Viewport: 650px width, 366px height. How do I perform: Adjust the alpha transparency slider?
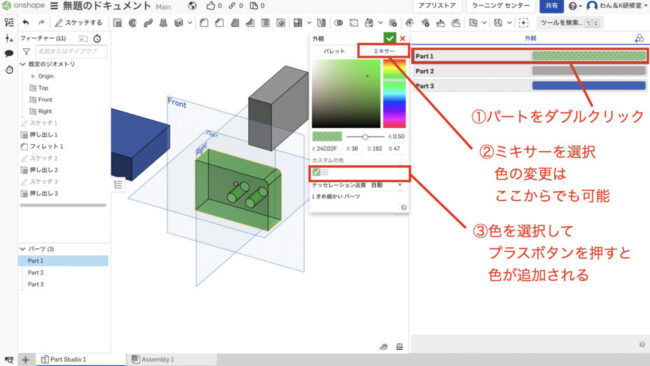365,136
